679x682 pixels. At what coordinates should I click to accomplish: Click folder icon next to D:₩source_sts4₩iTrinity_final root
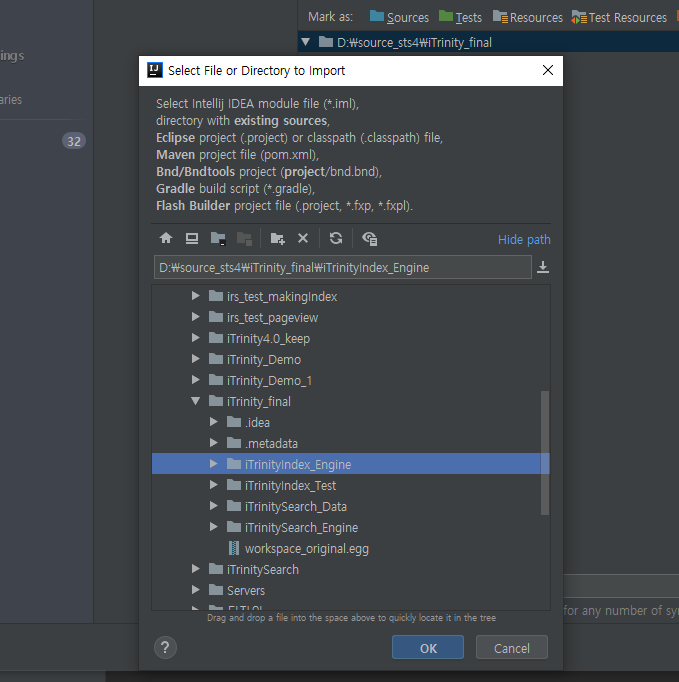pos(326,42)
